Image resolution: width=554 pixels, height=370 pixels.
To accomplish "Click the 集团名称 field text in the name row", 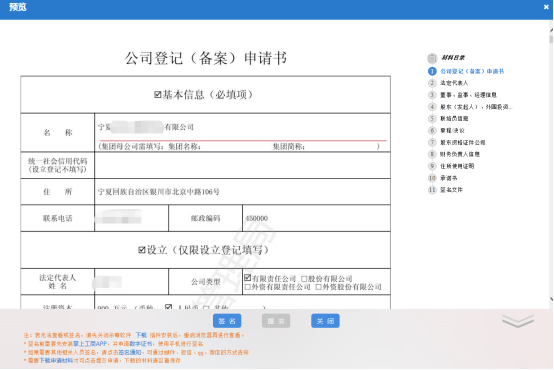I will [184, 146].
